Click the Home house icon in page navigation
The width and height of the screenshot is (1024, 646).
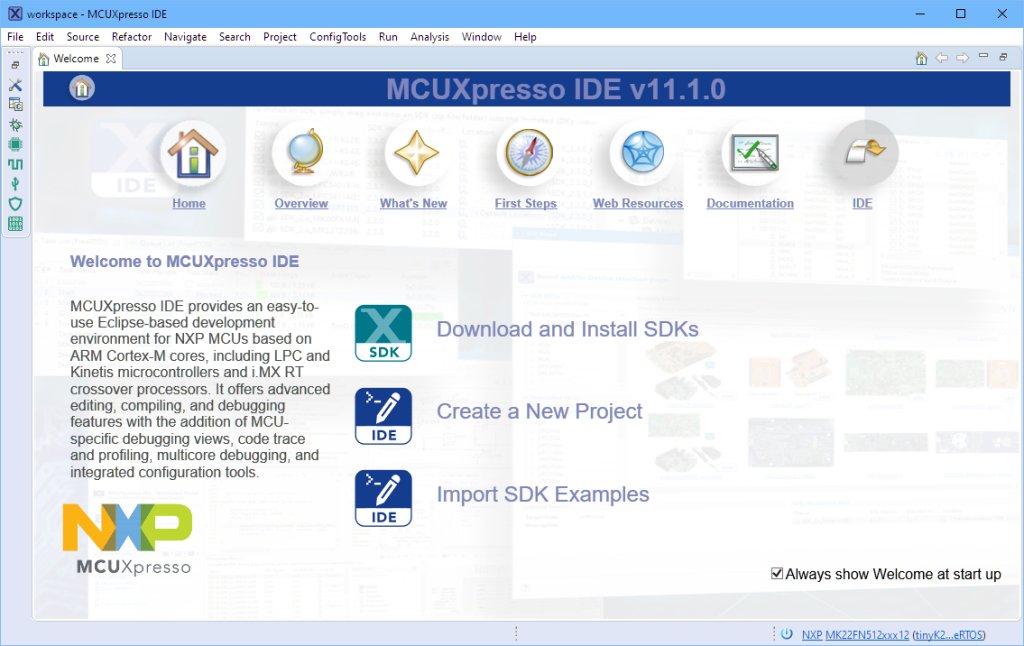(192, 153)
